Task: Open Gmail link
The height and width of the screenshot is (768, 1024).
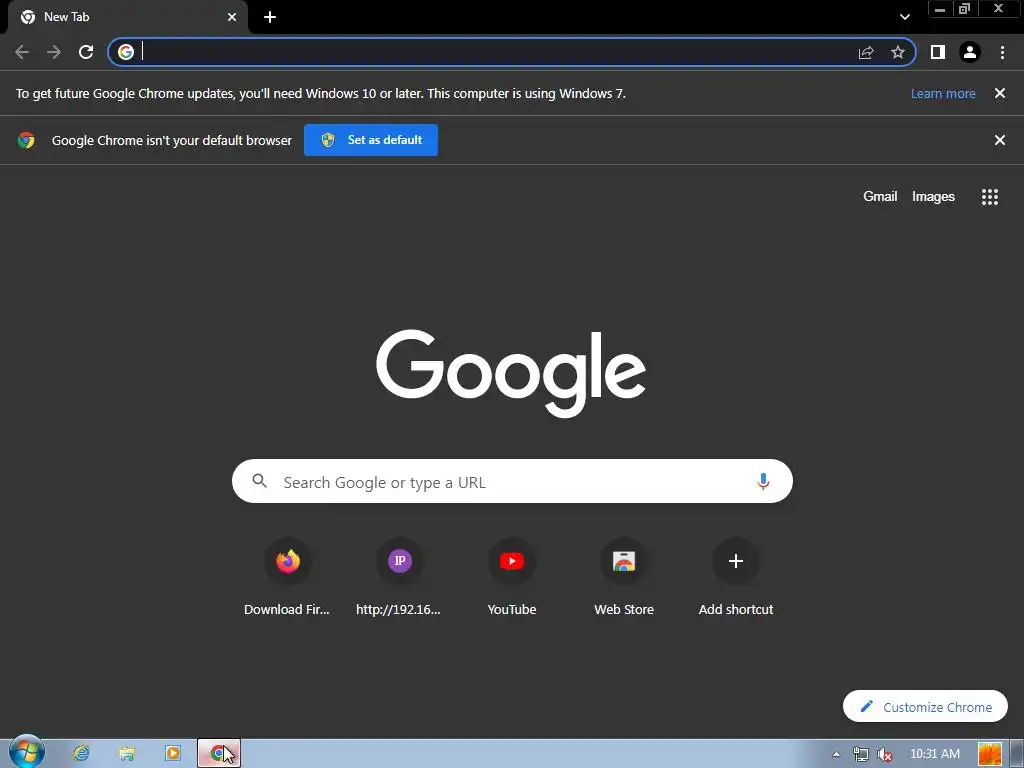Action: click(x=880, y=197)
